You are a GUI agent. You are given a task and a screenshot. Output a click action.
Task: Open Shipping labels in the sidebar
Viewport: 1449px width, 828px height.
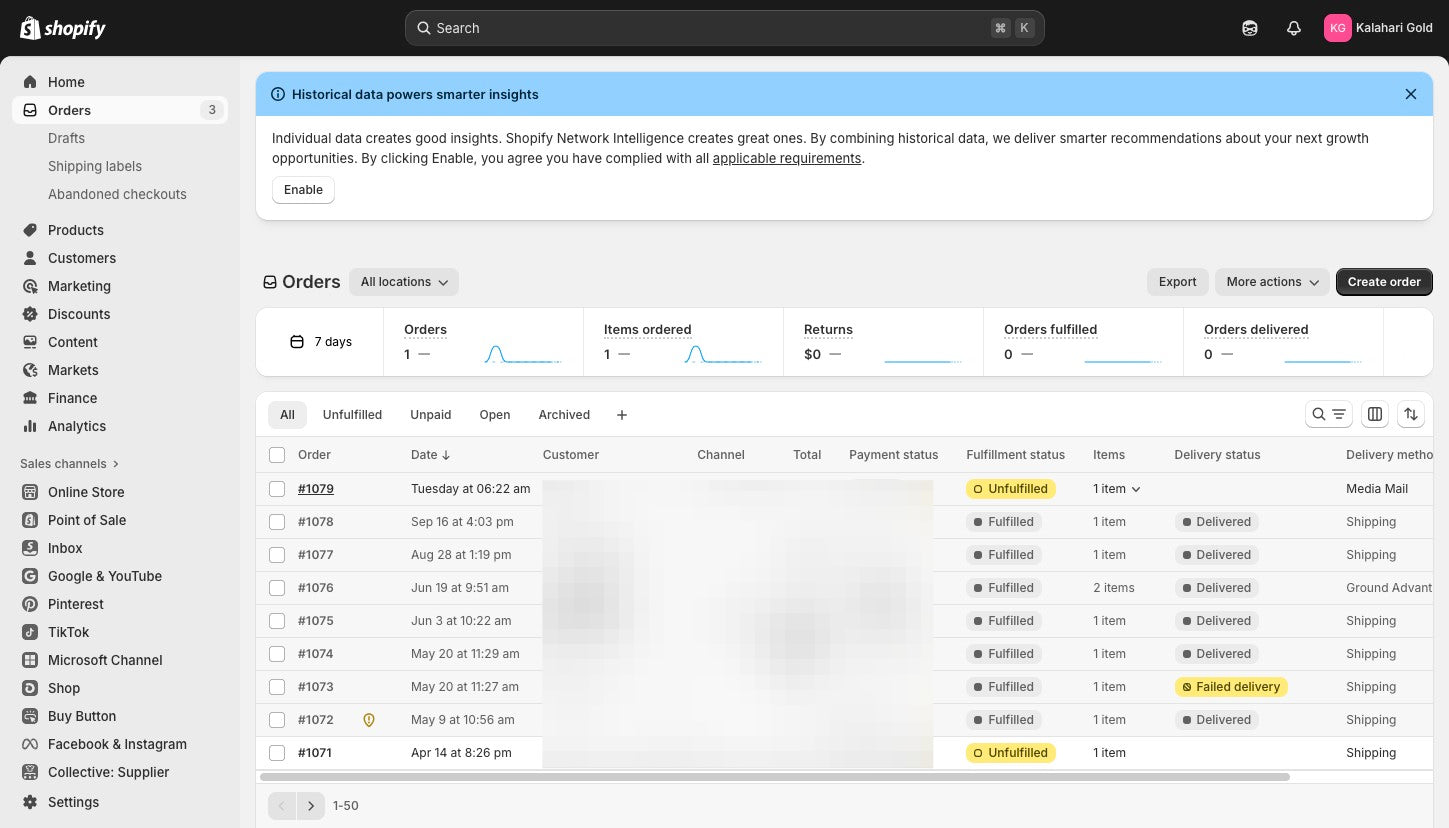tap(95, 166)
